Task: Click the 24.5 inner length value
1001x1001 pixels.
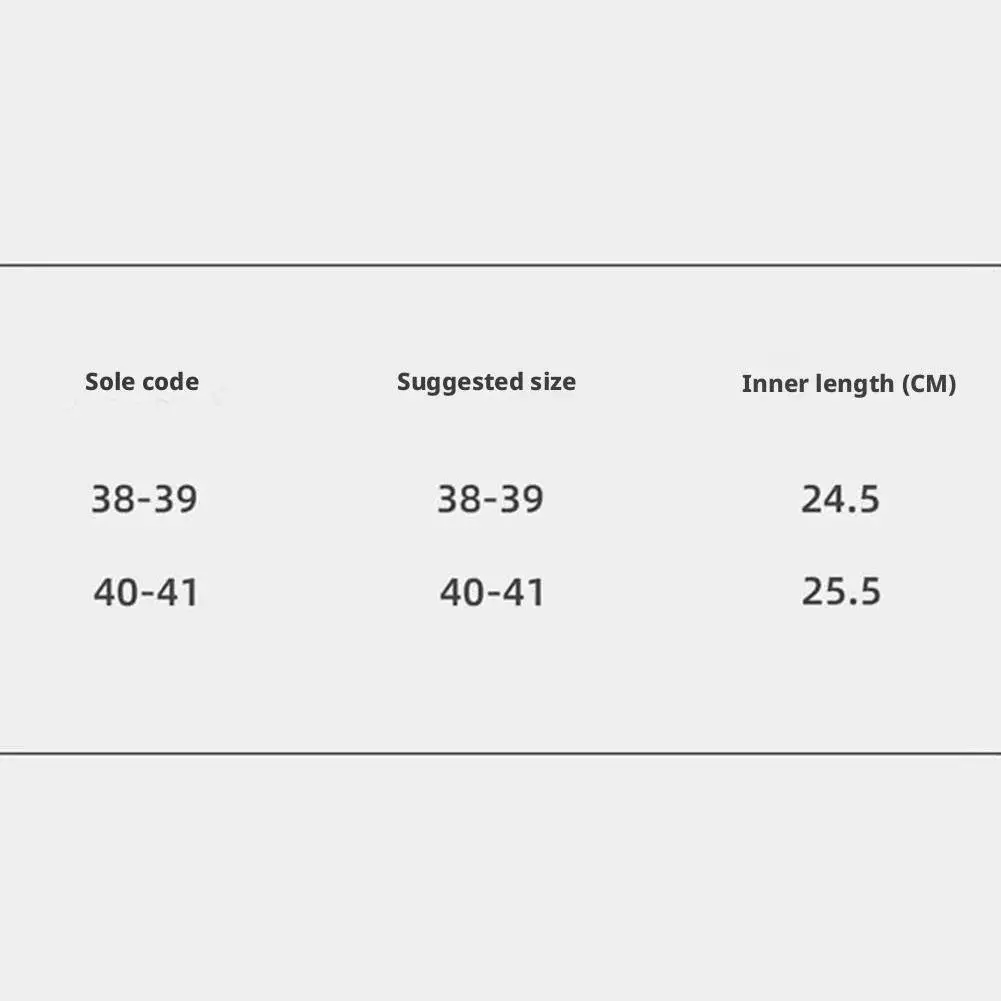Action: pos(840,498)
